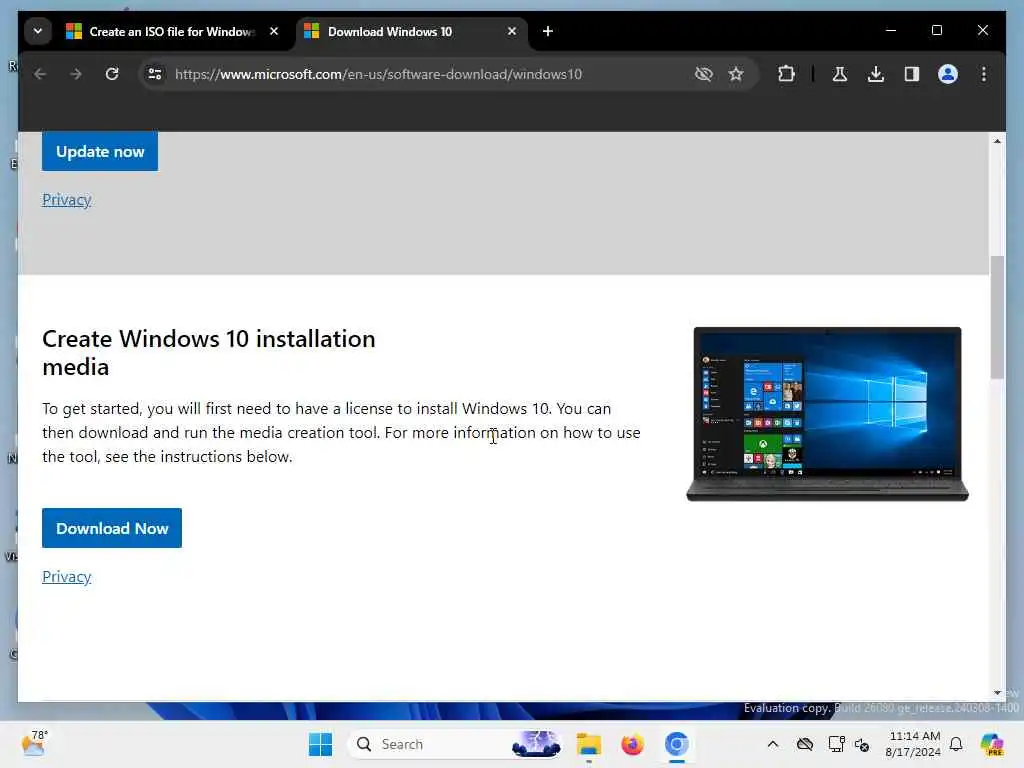Image resolution: width=1024 pixels, height=768 pixels.
Task: Click the Windows 10 laptop image
Action: pyautogui.click(x=827, y=414)
